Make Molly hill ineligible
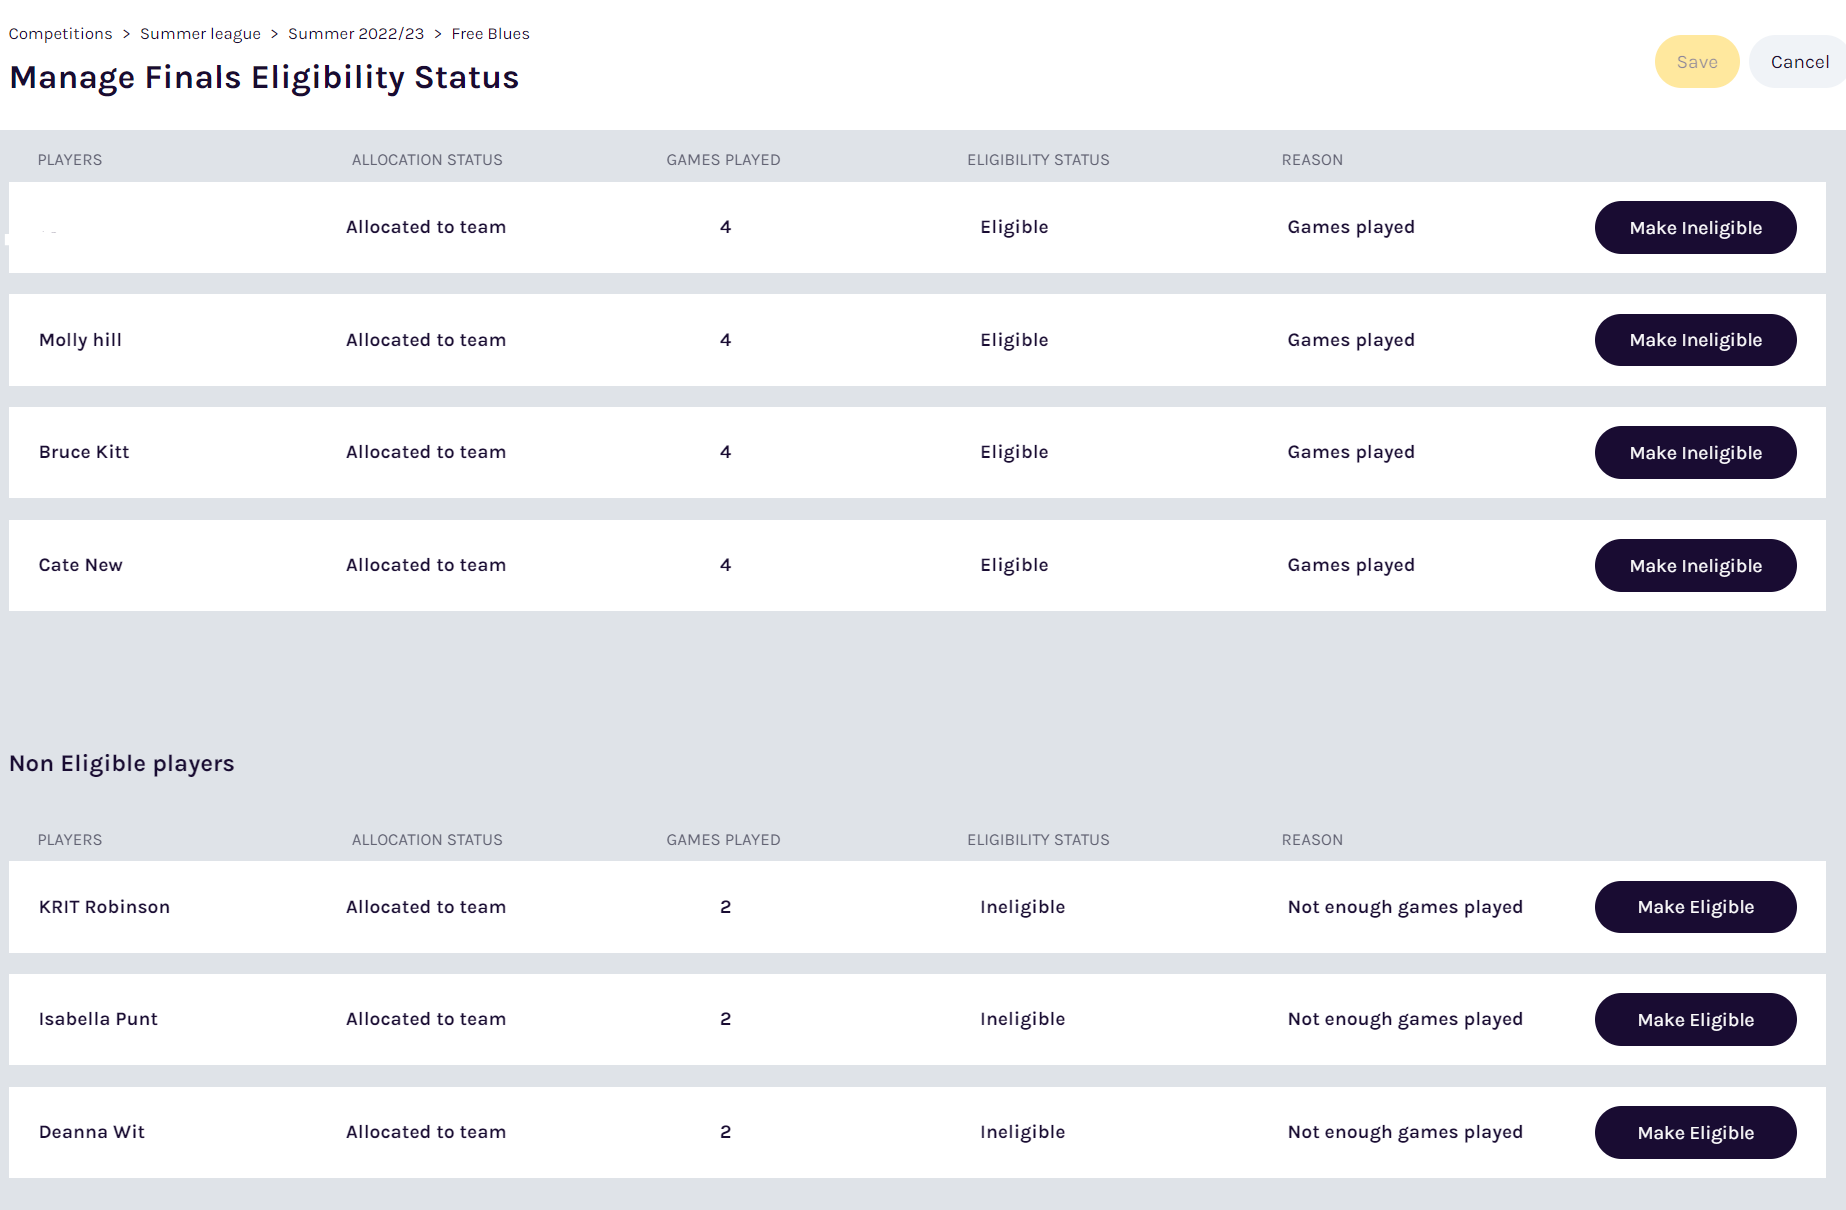Viewport: 1846px width, 1210px height. click(1695, 340)
